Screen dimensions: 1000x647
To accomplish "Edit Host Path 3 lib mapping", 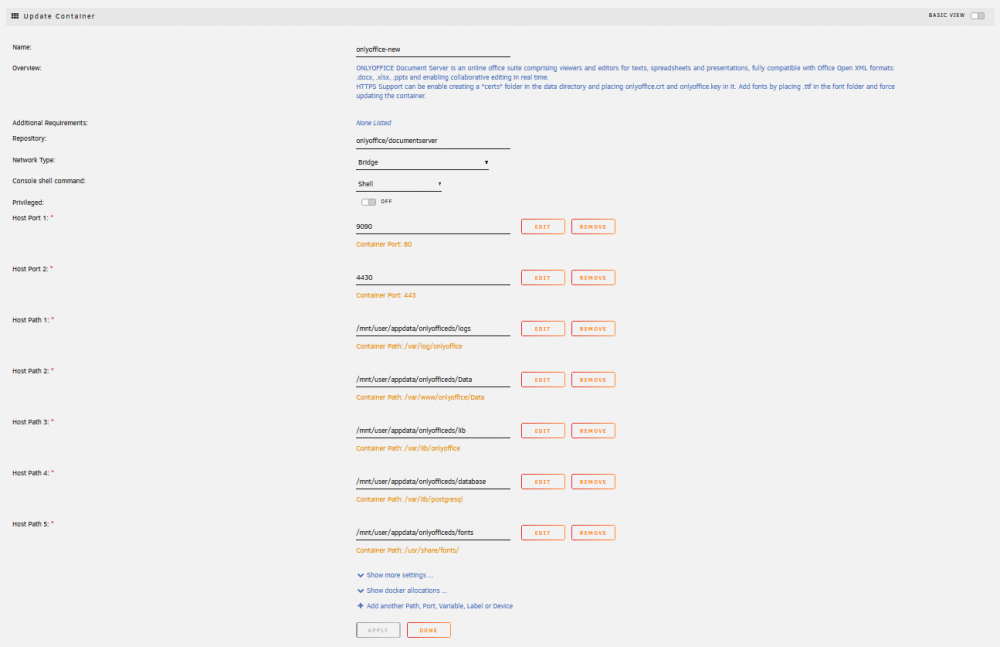I will [x=543, y=431].
